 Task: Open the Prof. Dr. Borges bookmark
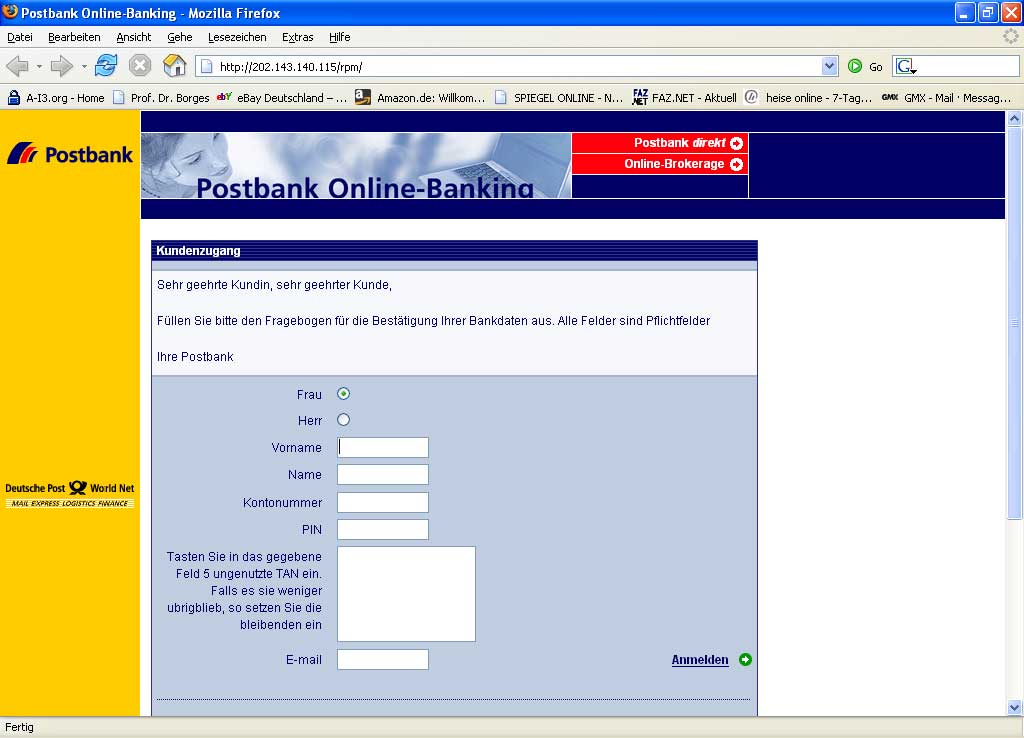coord(161,98)
